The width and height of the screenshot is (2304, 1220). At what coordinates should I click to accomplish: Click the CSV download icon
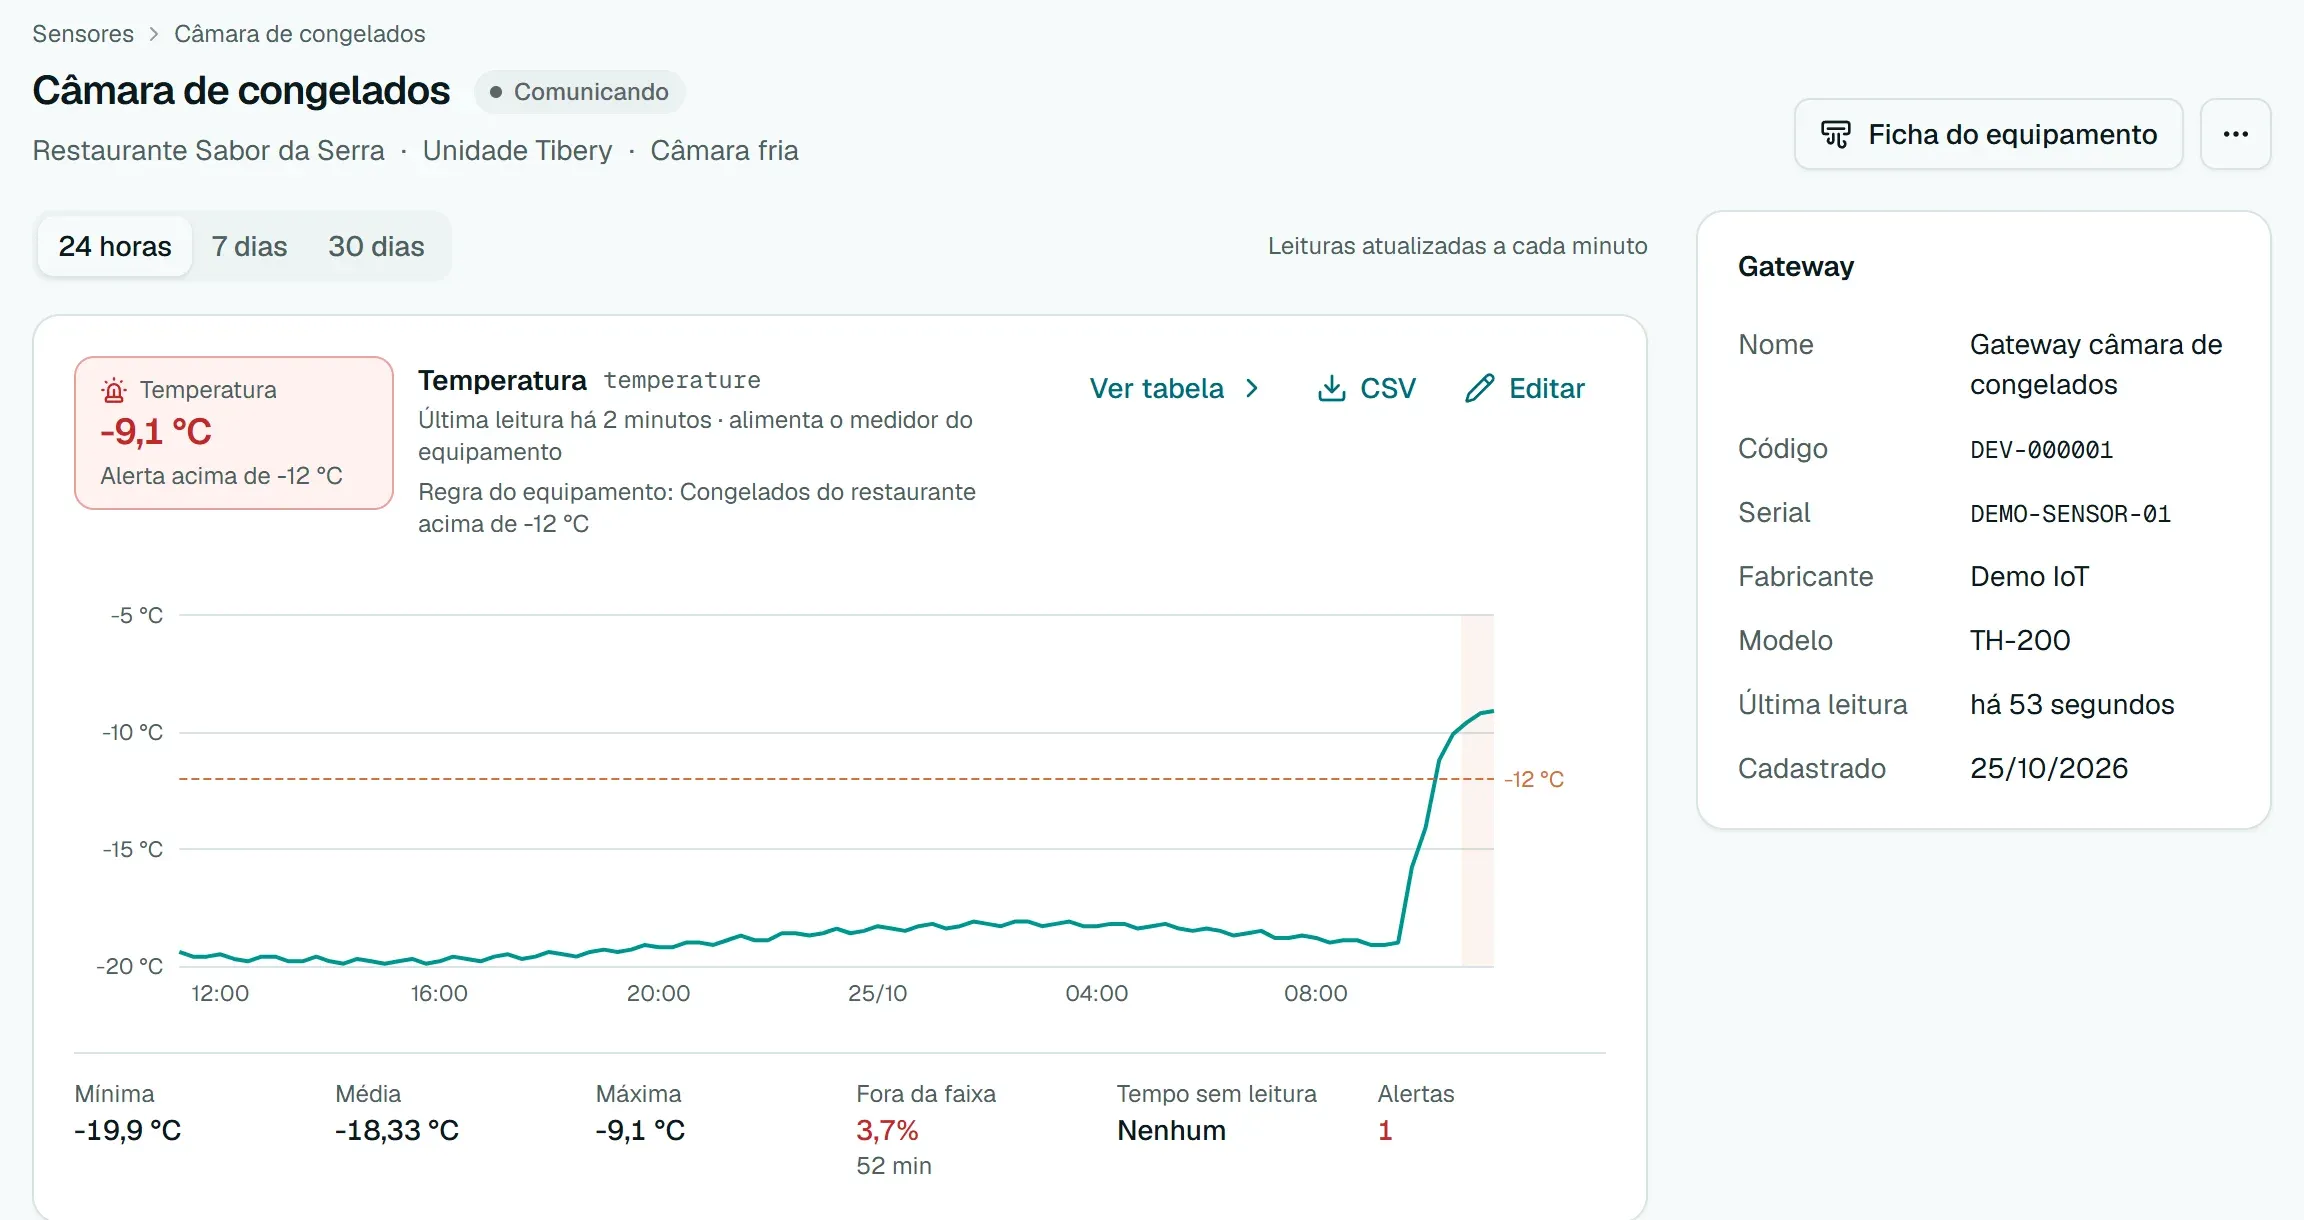(x=1331, y=388)
